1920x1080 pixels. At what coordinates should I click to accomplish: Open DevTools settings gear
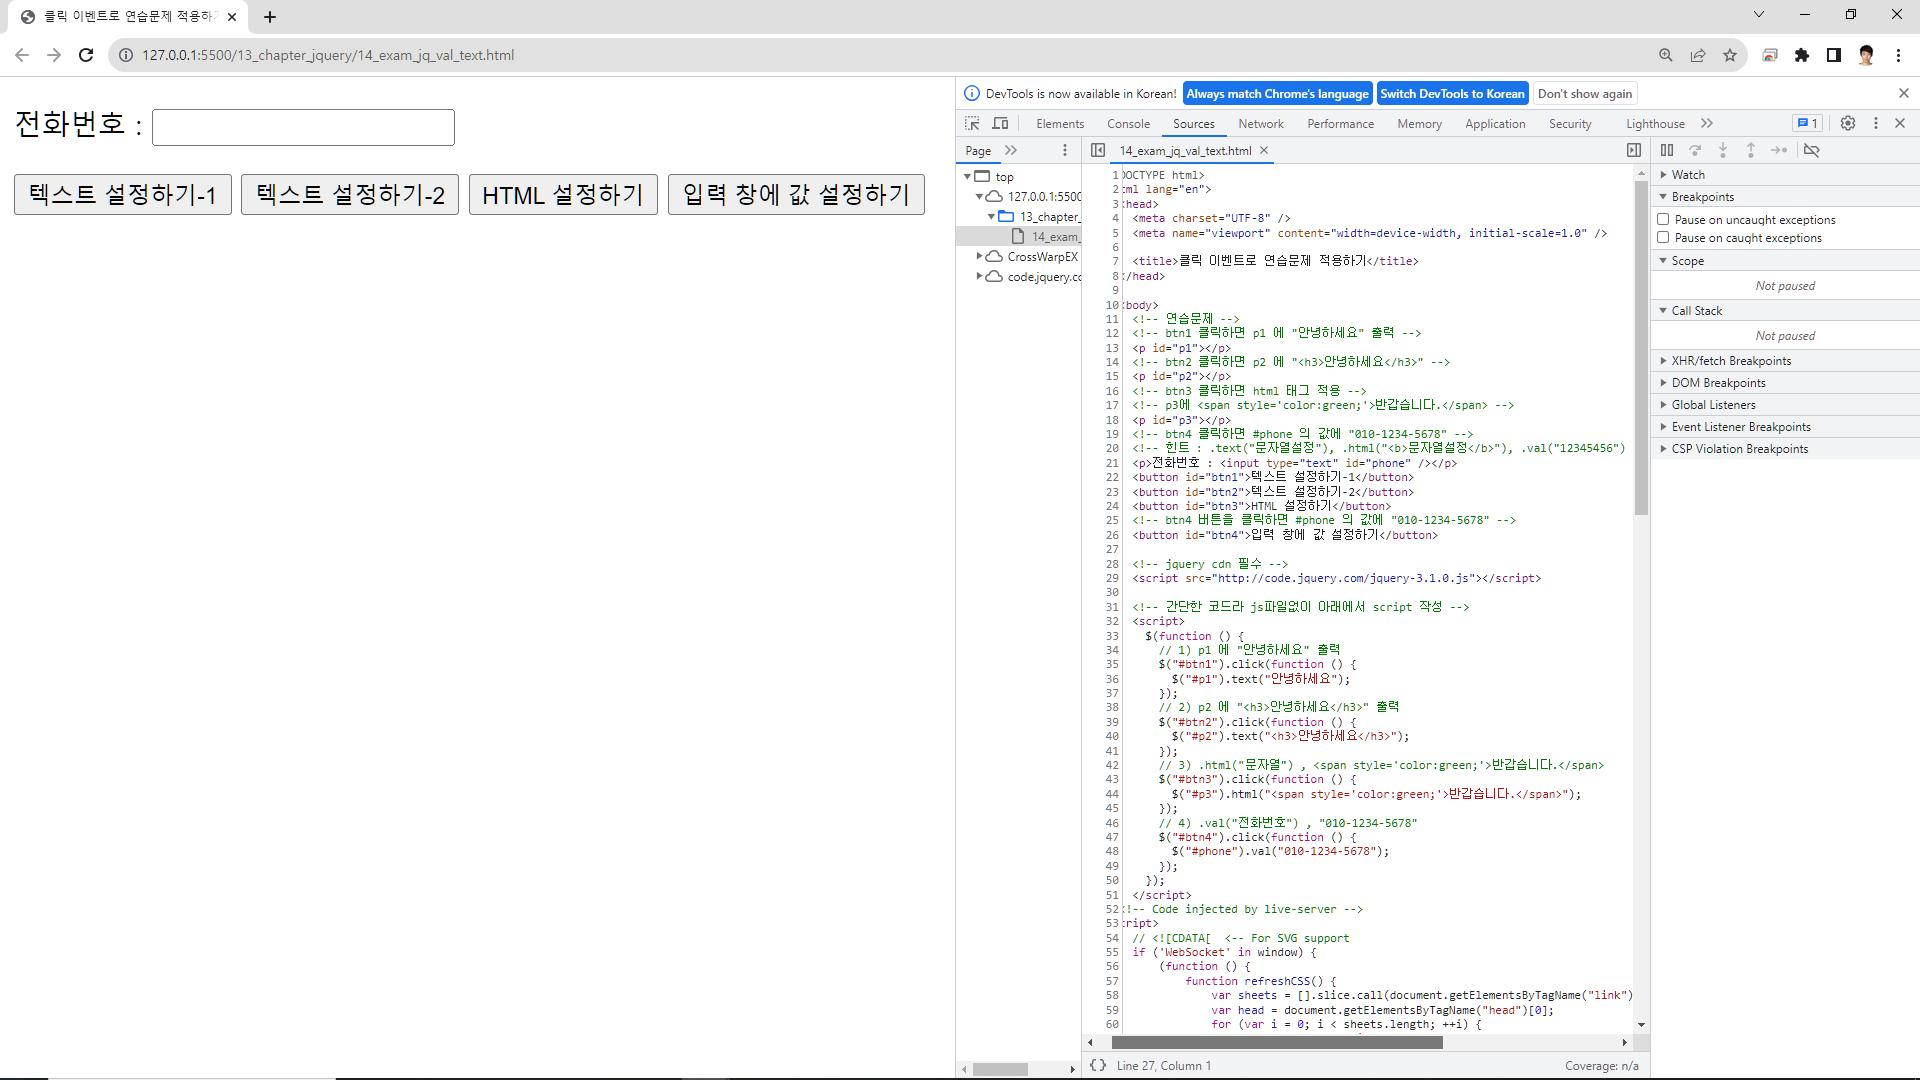click(1848, 123)
